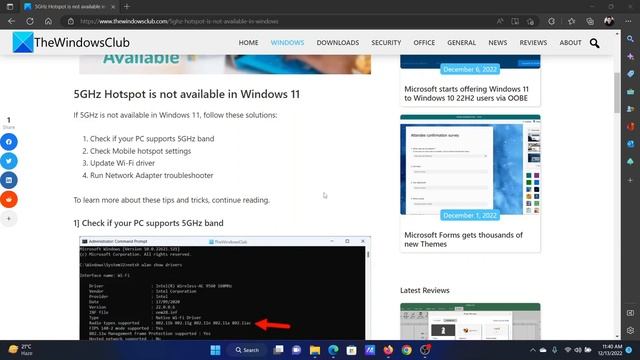Screen dimensions: 640x360
Task: Open network and volume tray icons
Action: click(x=578, y=350)
